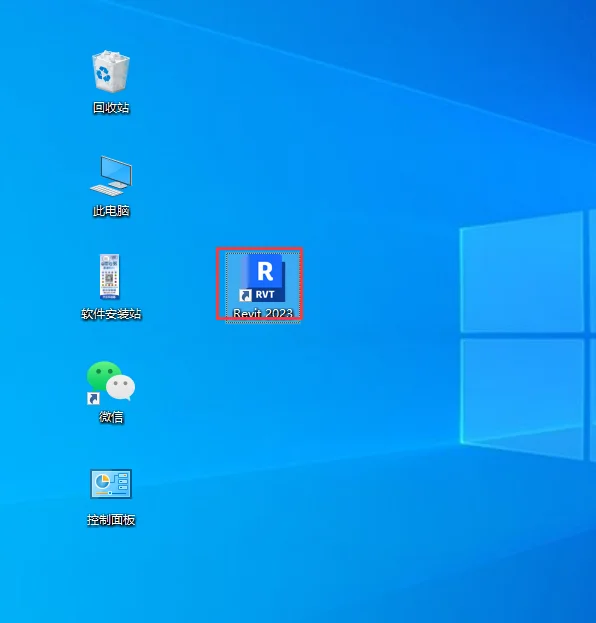Click the 控制面板 text label
Viewport: 596px width, 623px height.
[x=111, y=520]
